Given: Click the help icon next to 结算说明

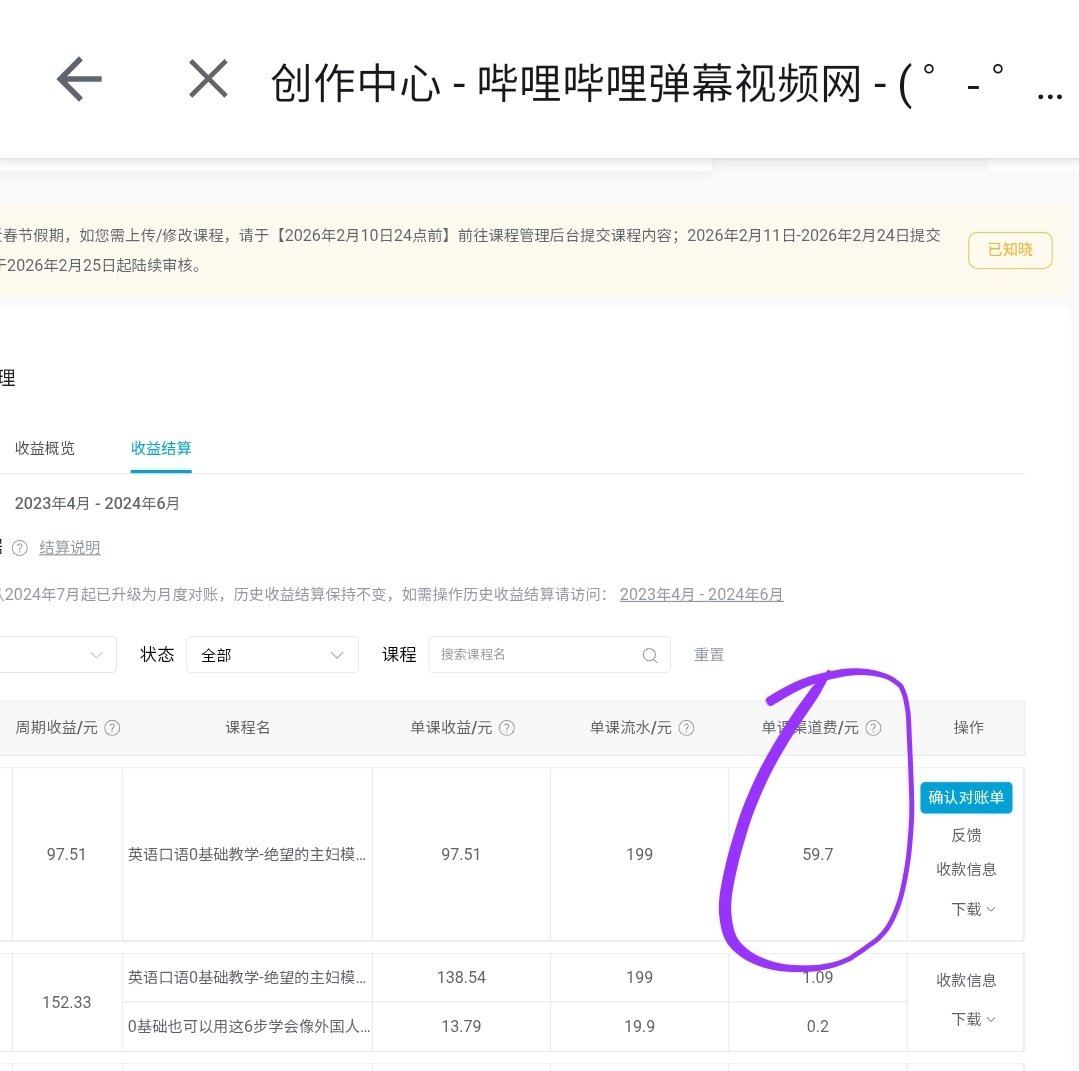Looking at the screenshot, I should click(x=19, y=547).
